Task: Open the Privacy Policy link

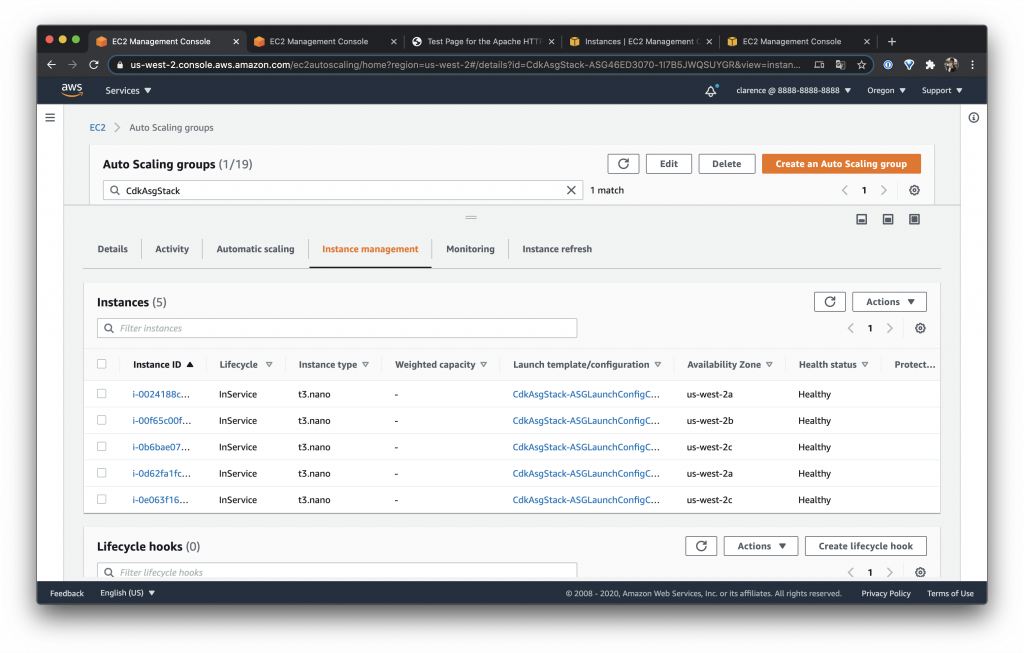Action: 886,593
